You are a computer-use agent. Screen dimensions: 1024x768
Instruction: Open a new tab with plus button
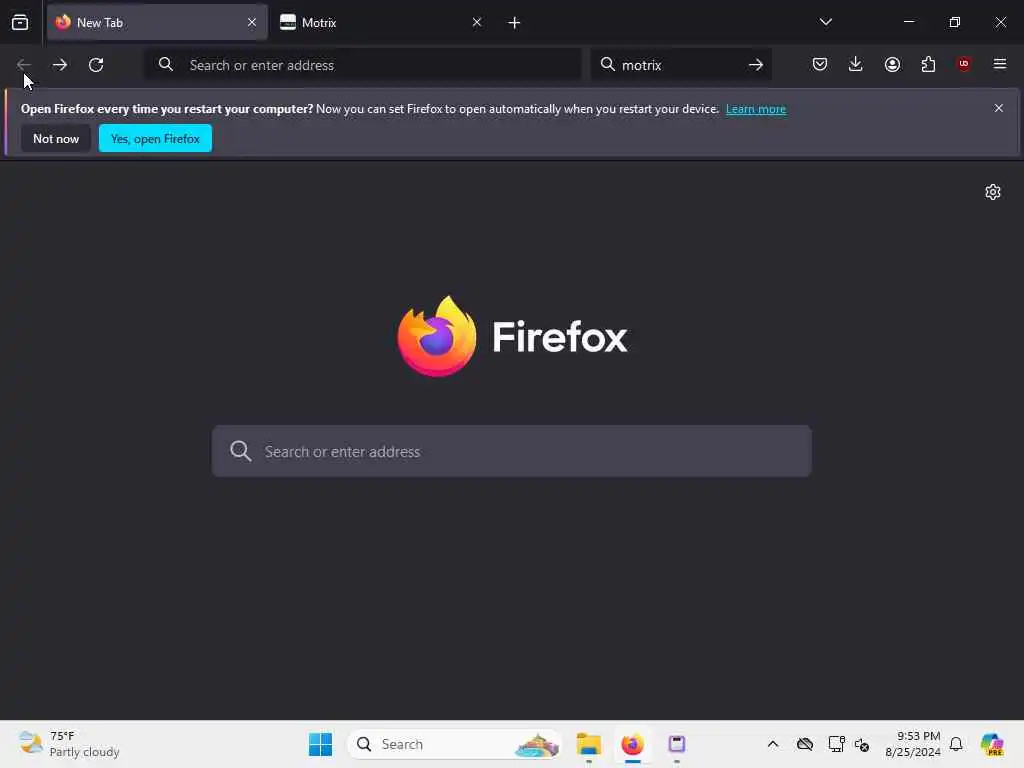(515, 23)
